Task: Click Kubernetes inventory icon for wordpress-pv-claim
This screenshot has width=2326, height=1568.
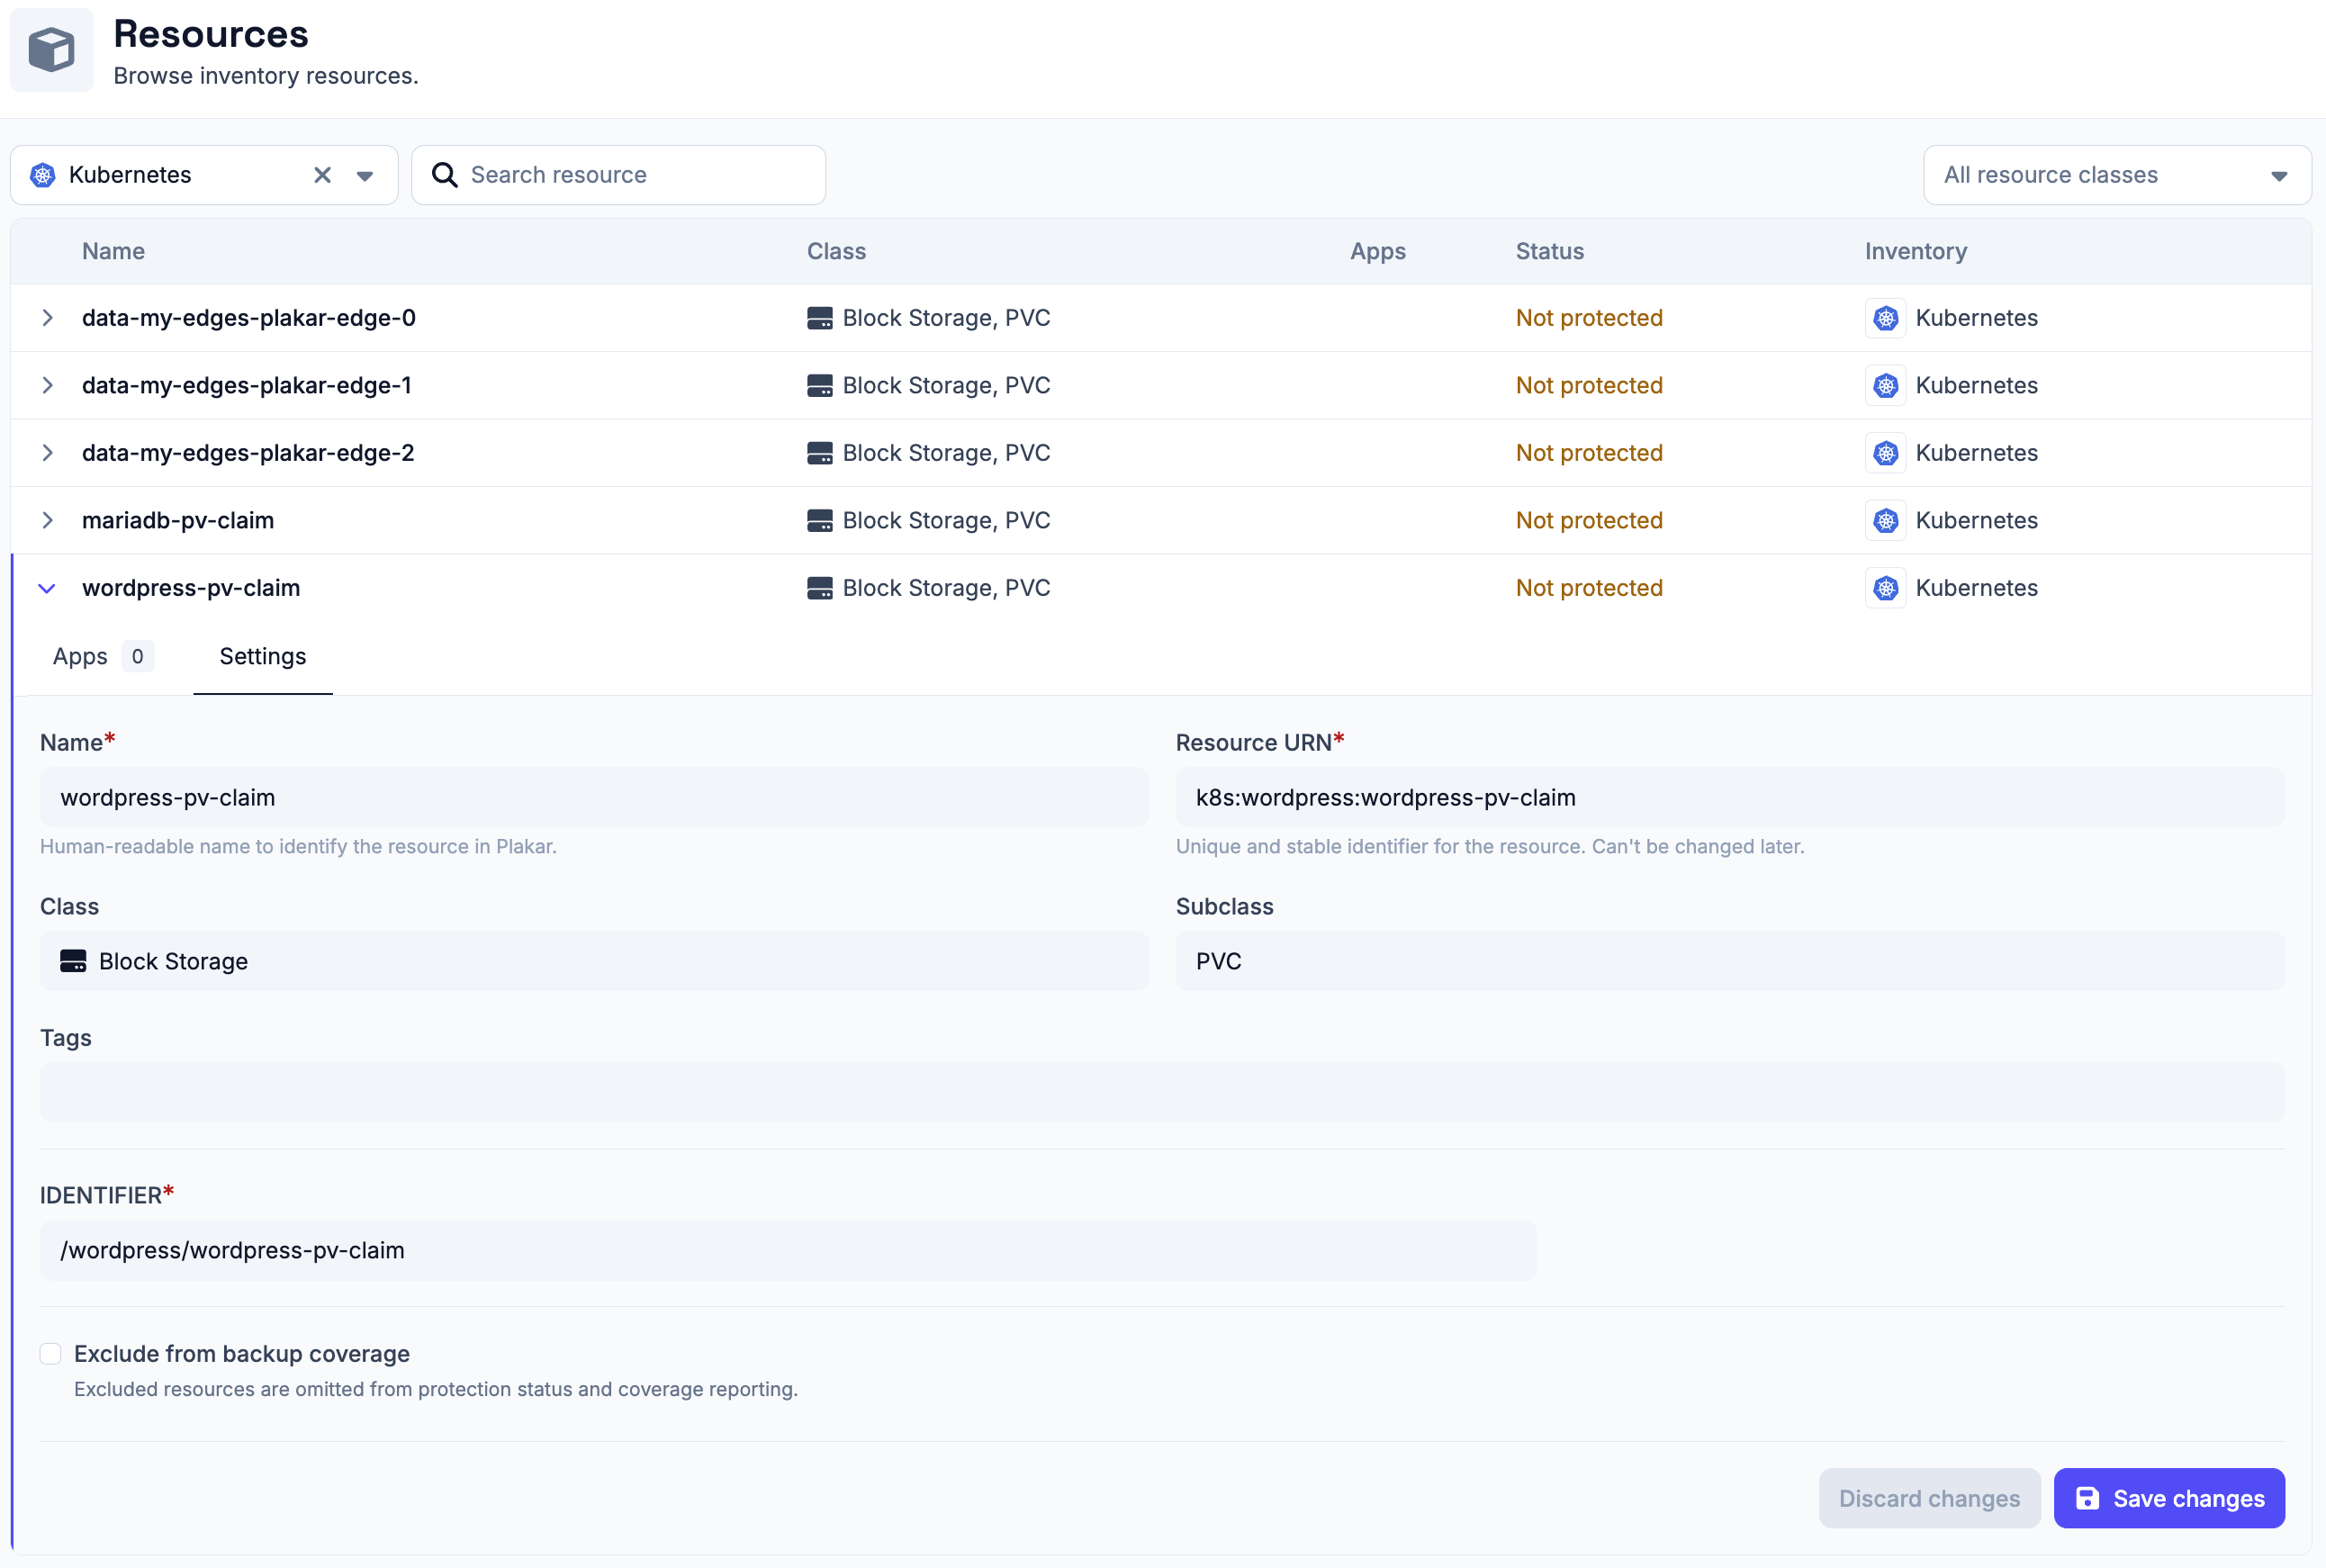Action: pyautogui.click(x=1885, y=588)
